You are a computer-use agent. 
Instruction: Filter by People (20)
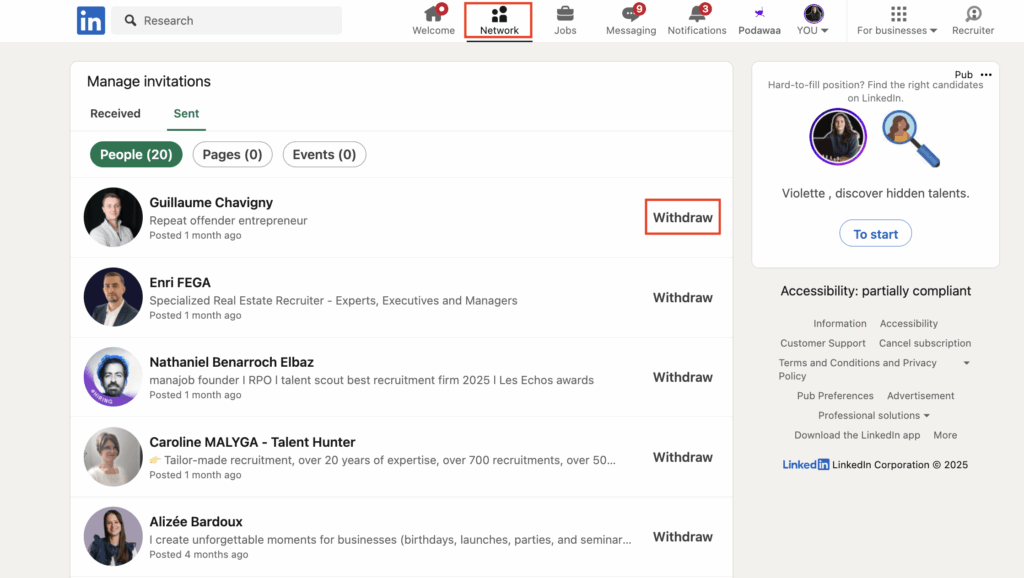[136, 154]
